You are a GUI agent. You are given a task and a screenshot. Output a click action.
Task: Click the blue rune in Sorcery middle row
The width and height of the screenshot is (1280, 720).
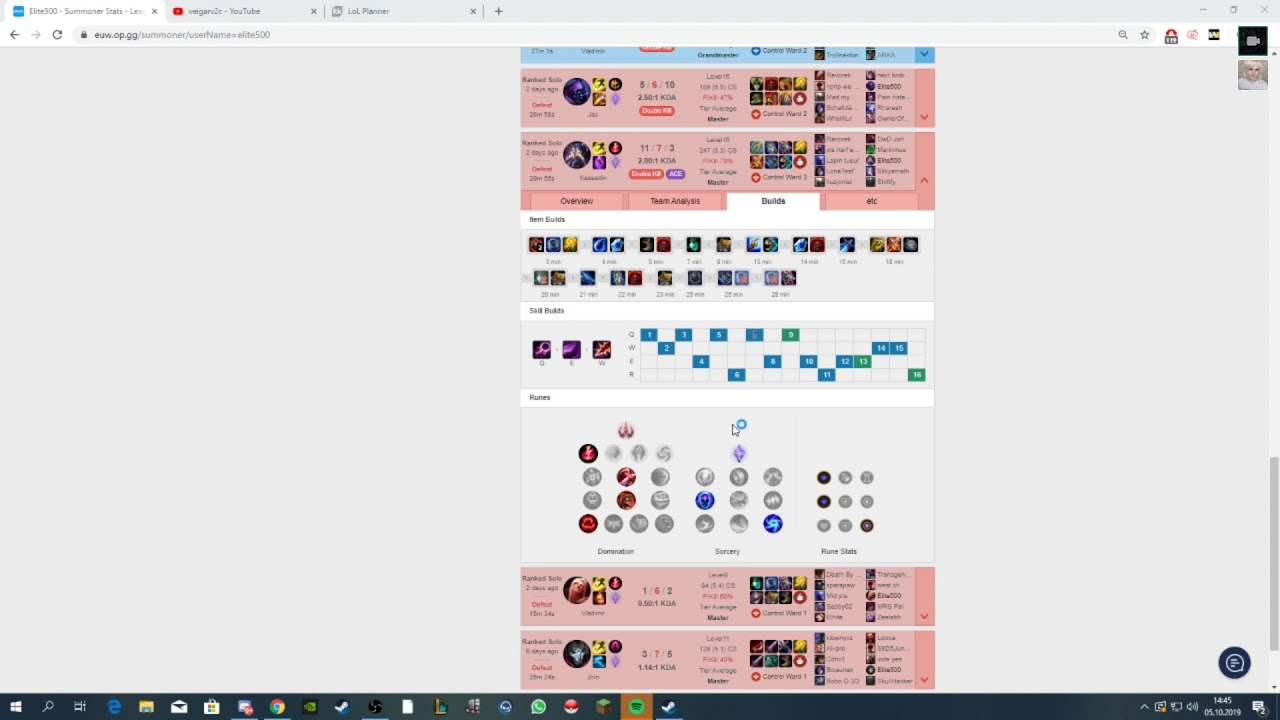click(705, 501)
